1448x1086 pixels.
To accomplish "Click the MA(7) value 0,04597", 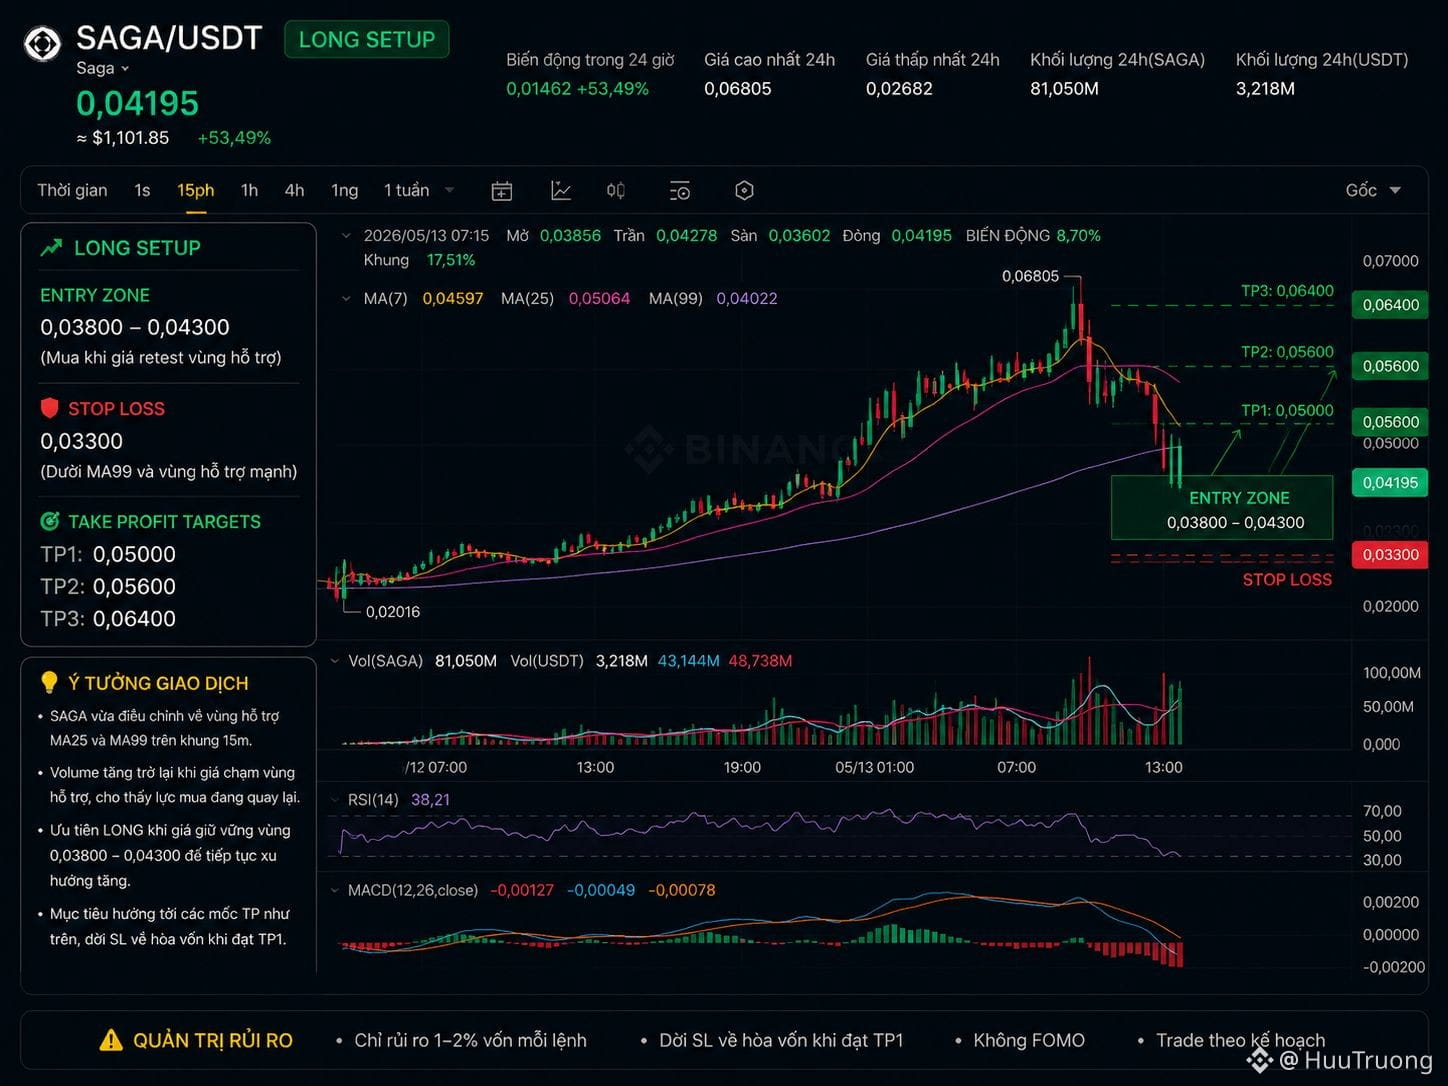I will [x=453, y=298].
